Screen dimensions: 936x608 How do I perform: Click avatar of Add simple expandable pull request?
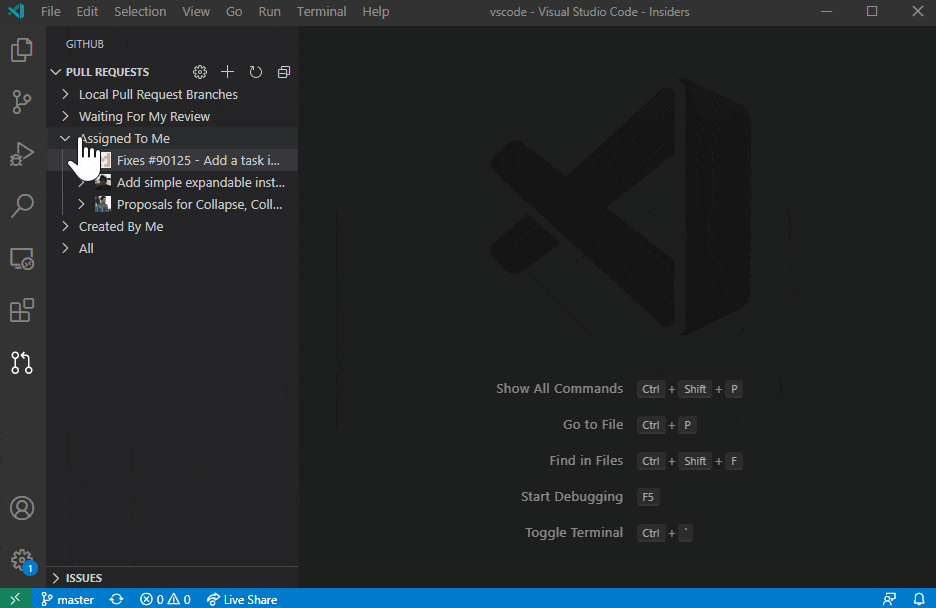pyautogui.click(x=103, y=182)
